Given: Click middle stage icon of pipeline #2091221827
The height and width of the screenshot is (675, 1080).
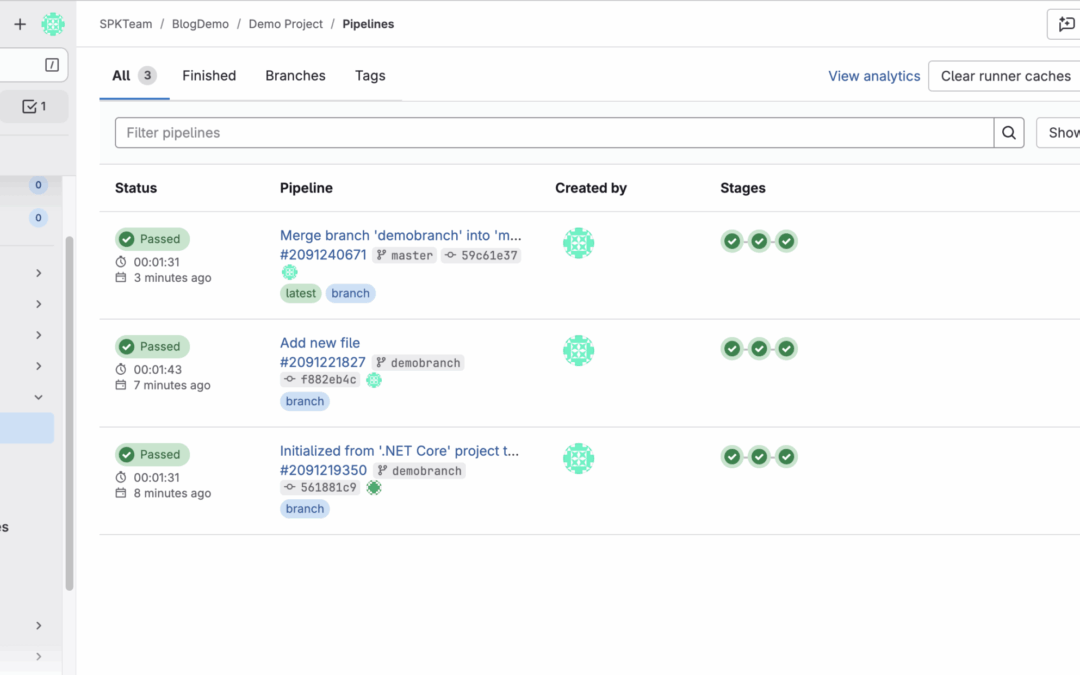Looking at the screenshot, I should coord(759,349).
